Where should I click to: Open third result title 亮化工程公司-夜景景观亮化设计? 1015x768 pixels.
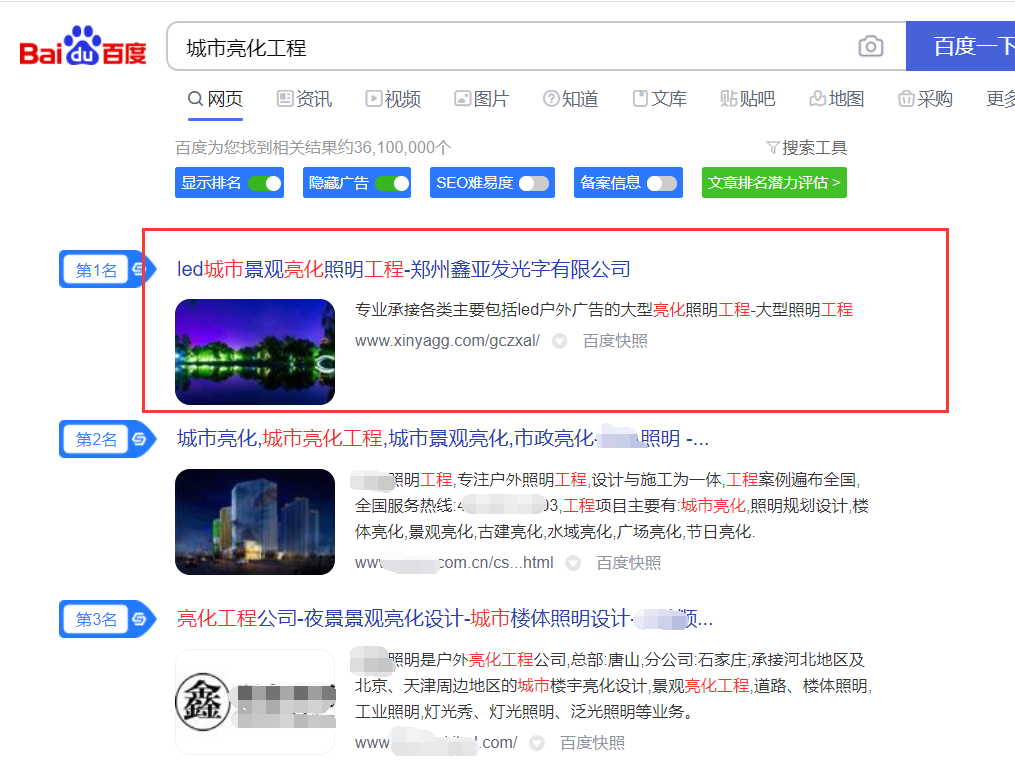(x=445, y=618)
